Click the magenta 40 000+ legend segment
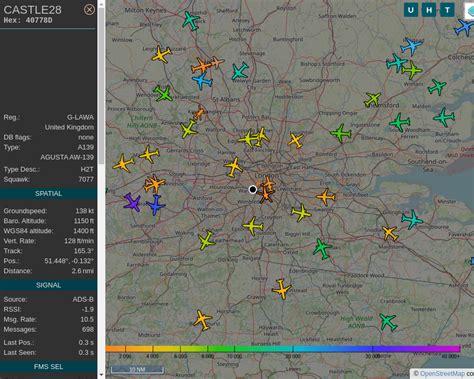This screenshot has width=474, height=379. [450, 349]
